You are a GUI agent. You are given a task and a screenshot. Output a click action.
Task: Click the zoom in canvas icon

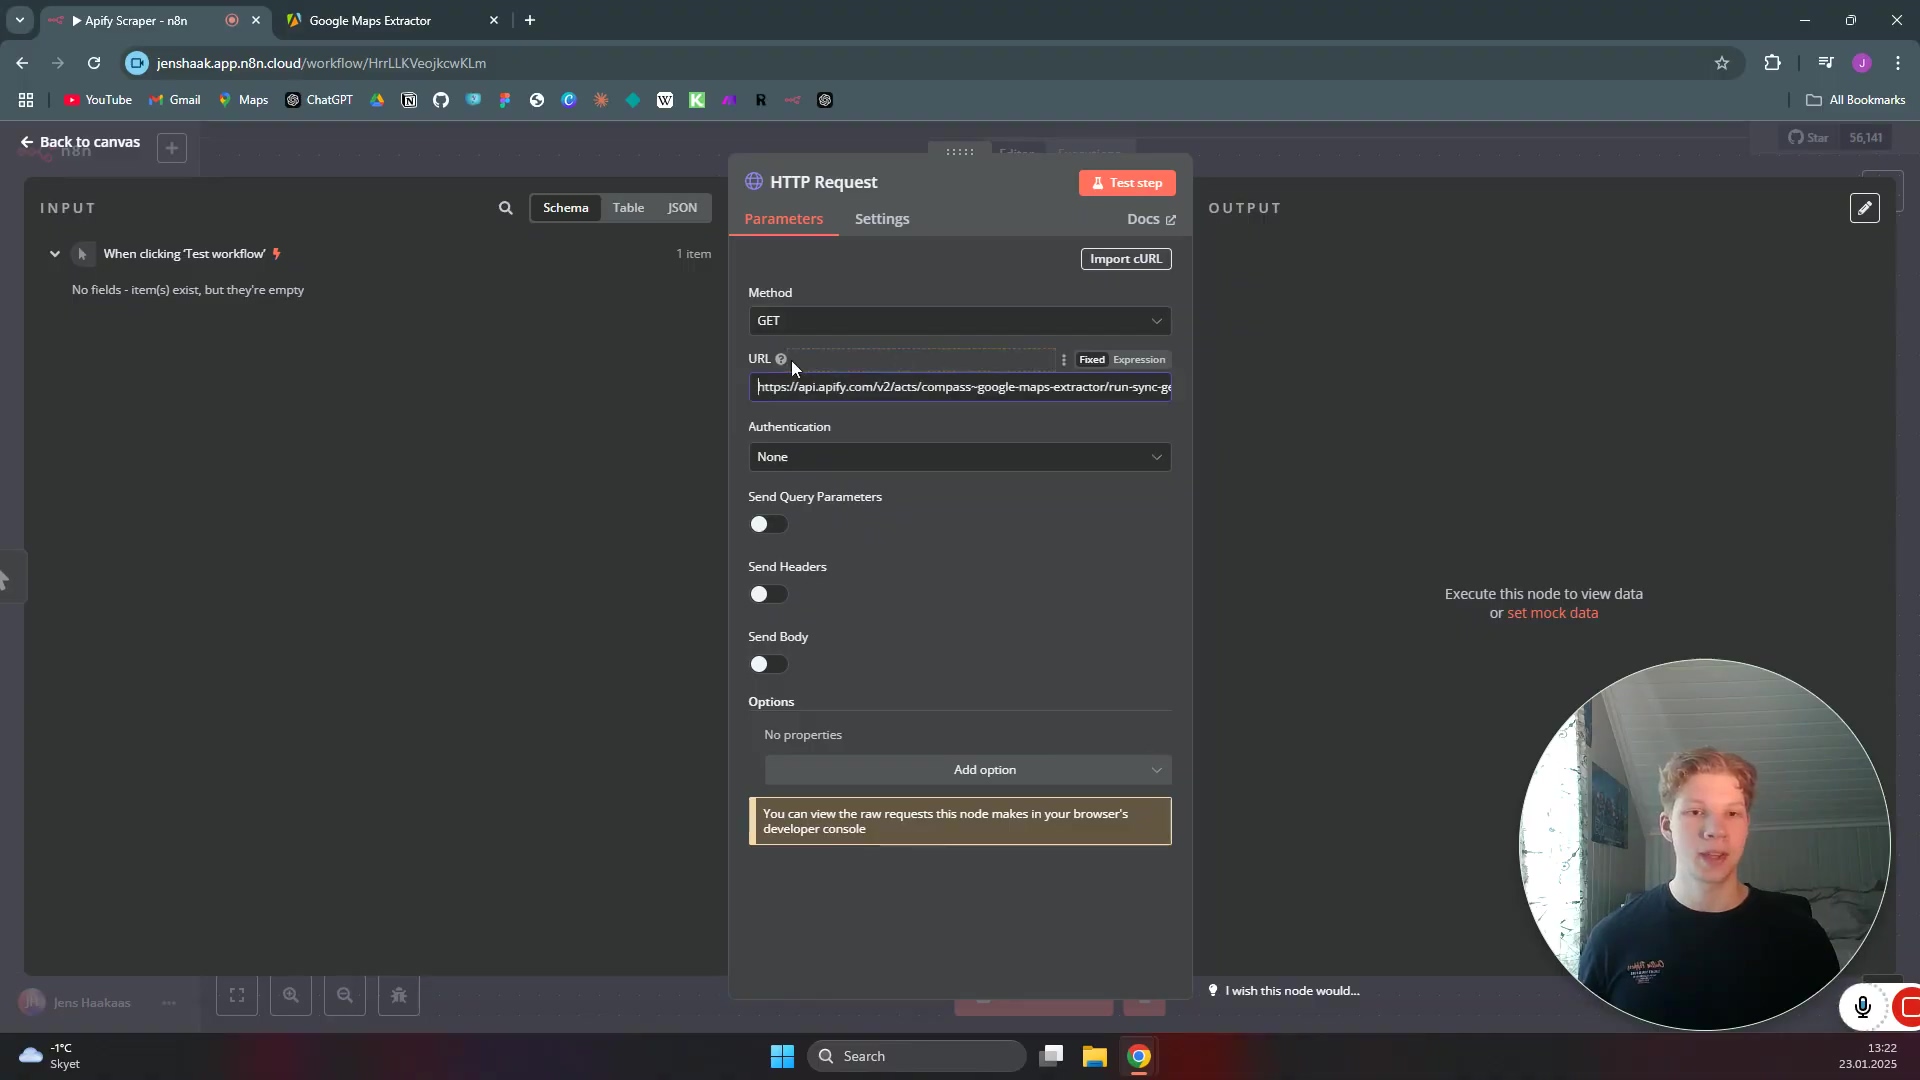291,996
